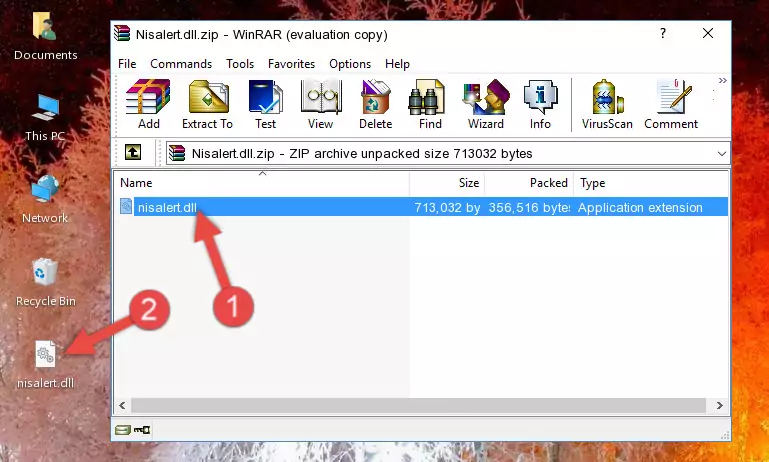Show archive Info
This screenshot has width=769, height=462.
coord(540,104)
